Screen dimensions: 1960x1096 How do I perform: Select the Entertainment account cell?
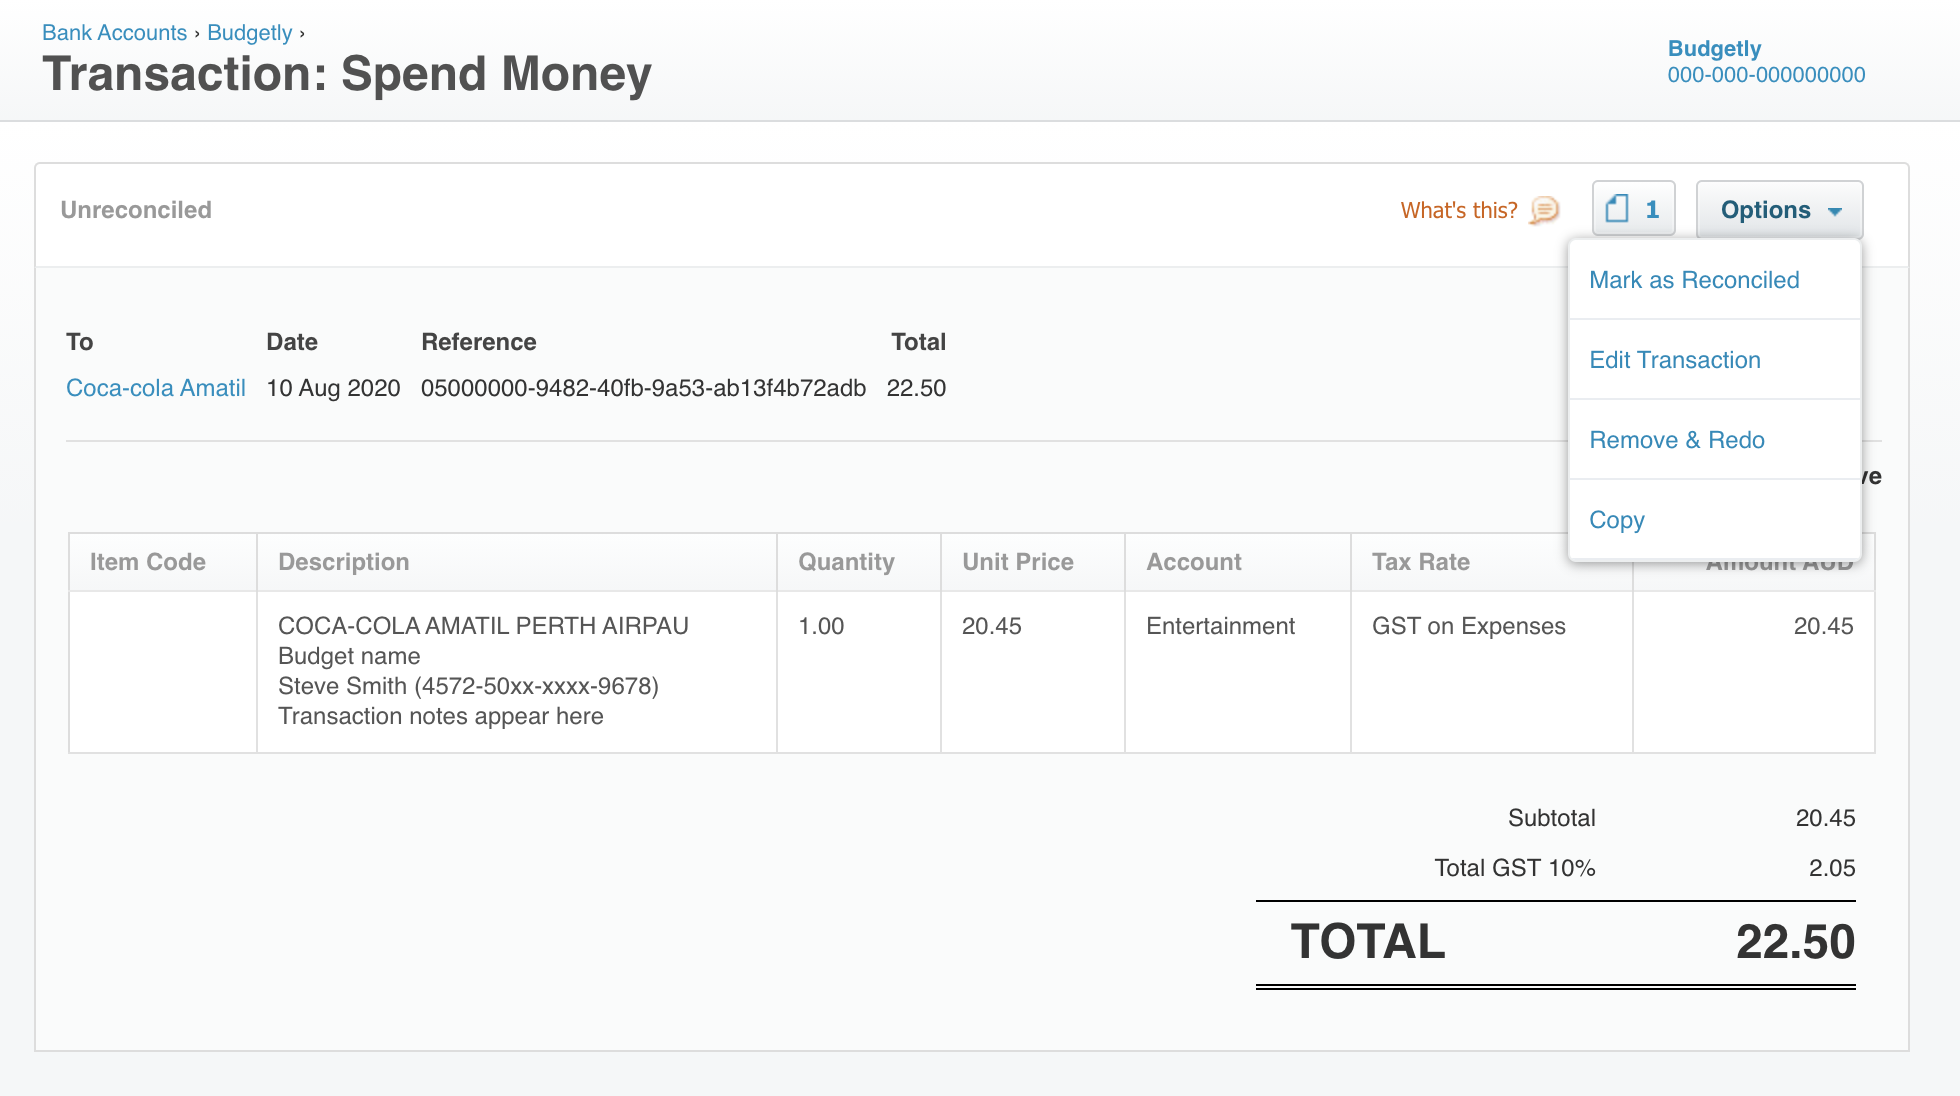click(1219, 626)
